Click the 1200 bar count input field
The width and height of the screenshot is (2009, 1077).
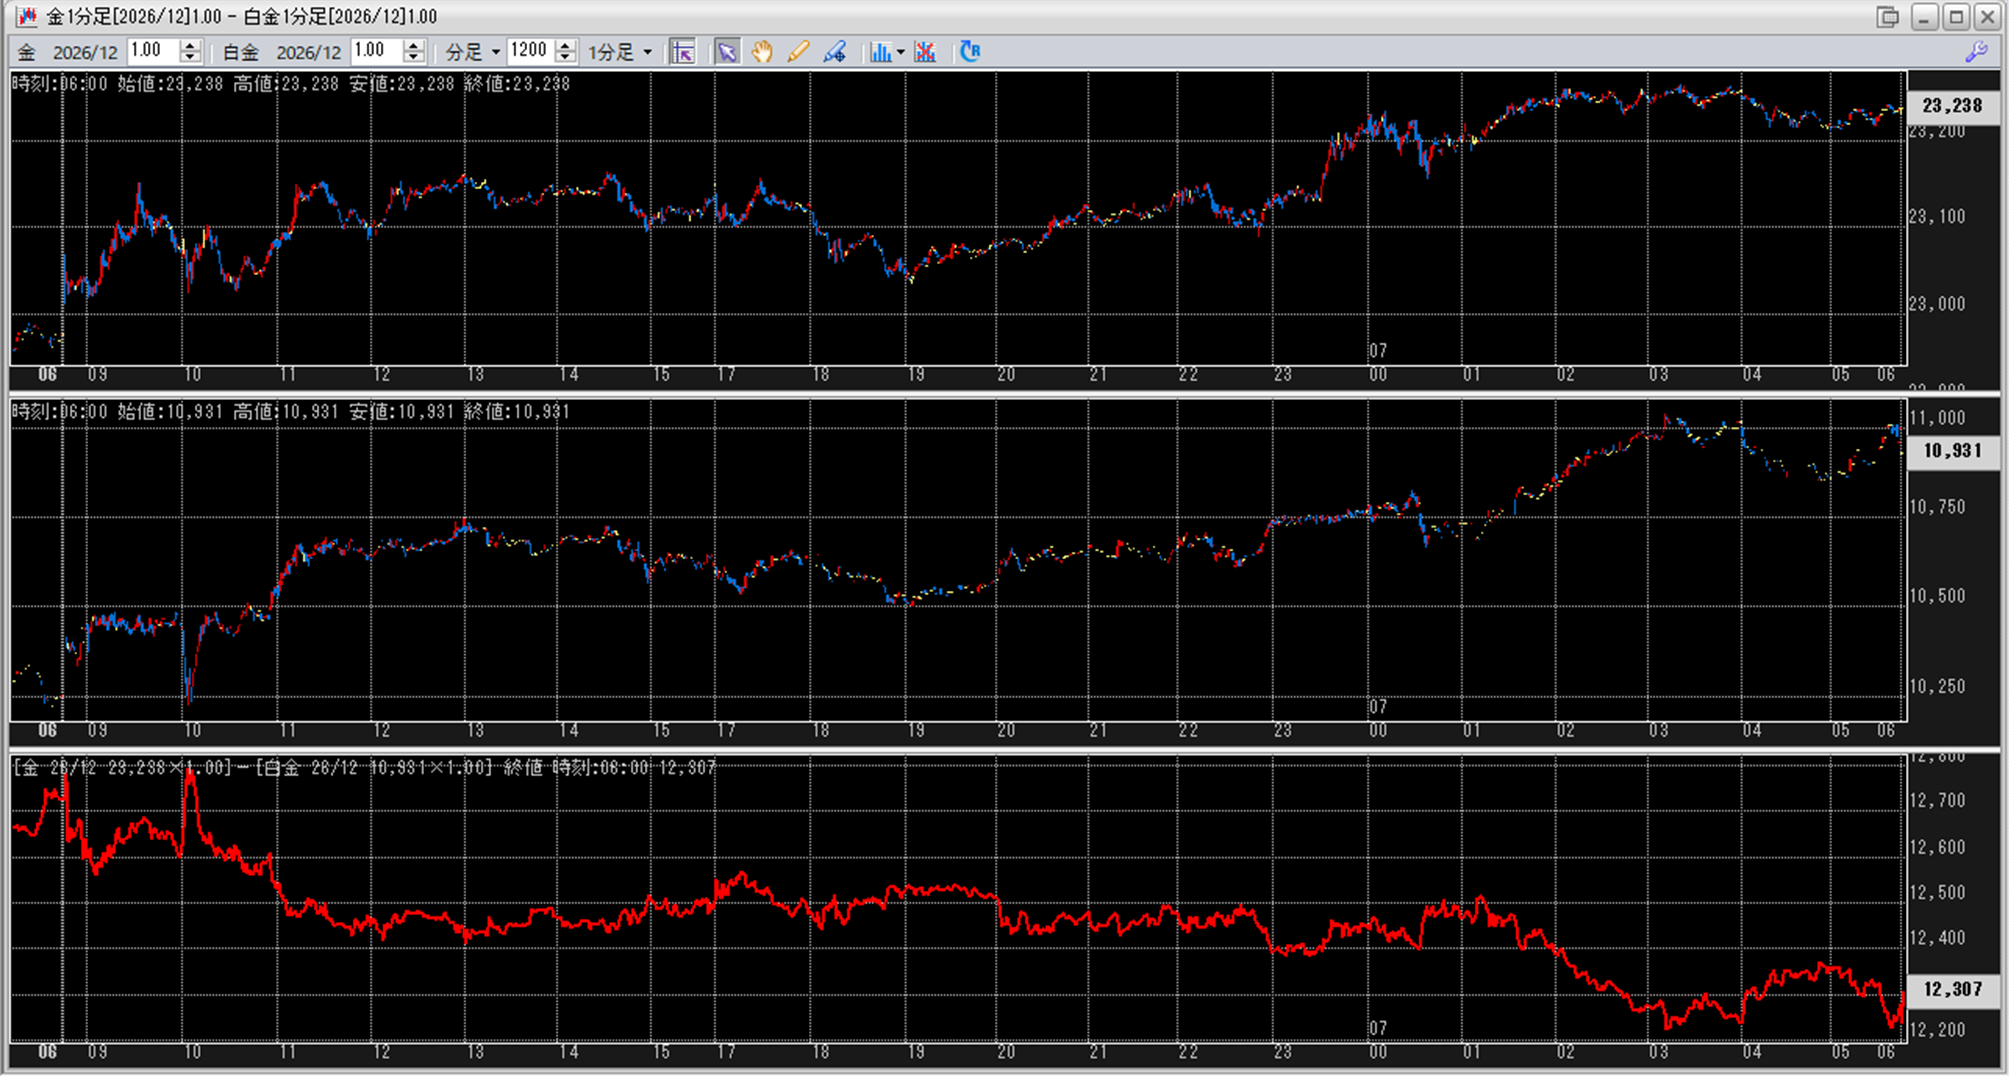click(529, 51)
